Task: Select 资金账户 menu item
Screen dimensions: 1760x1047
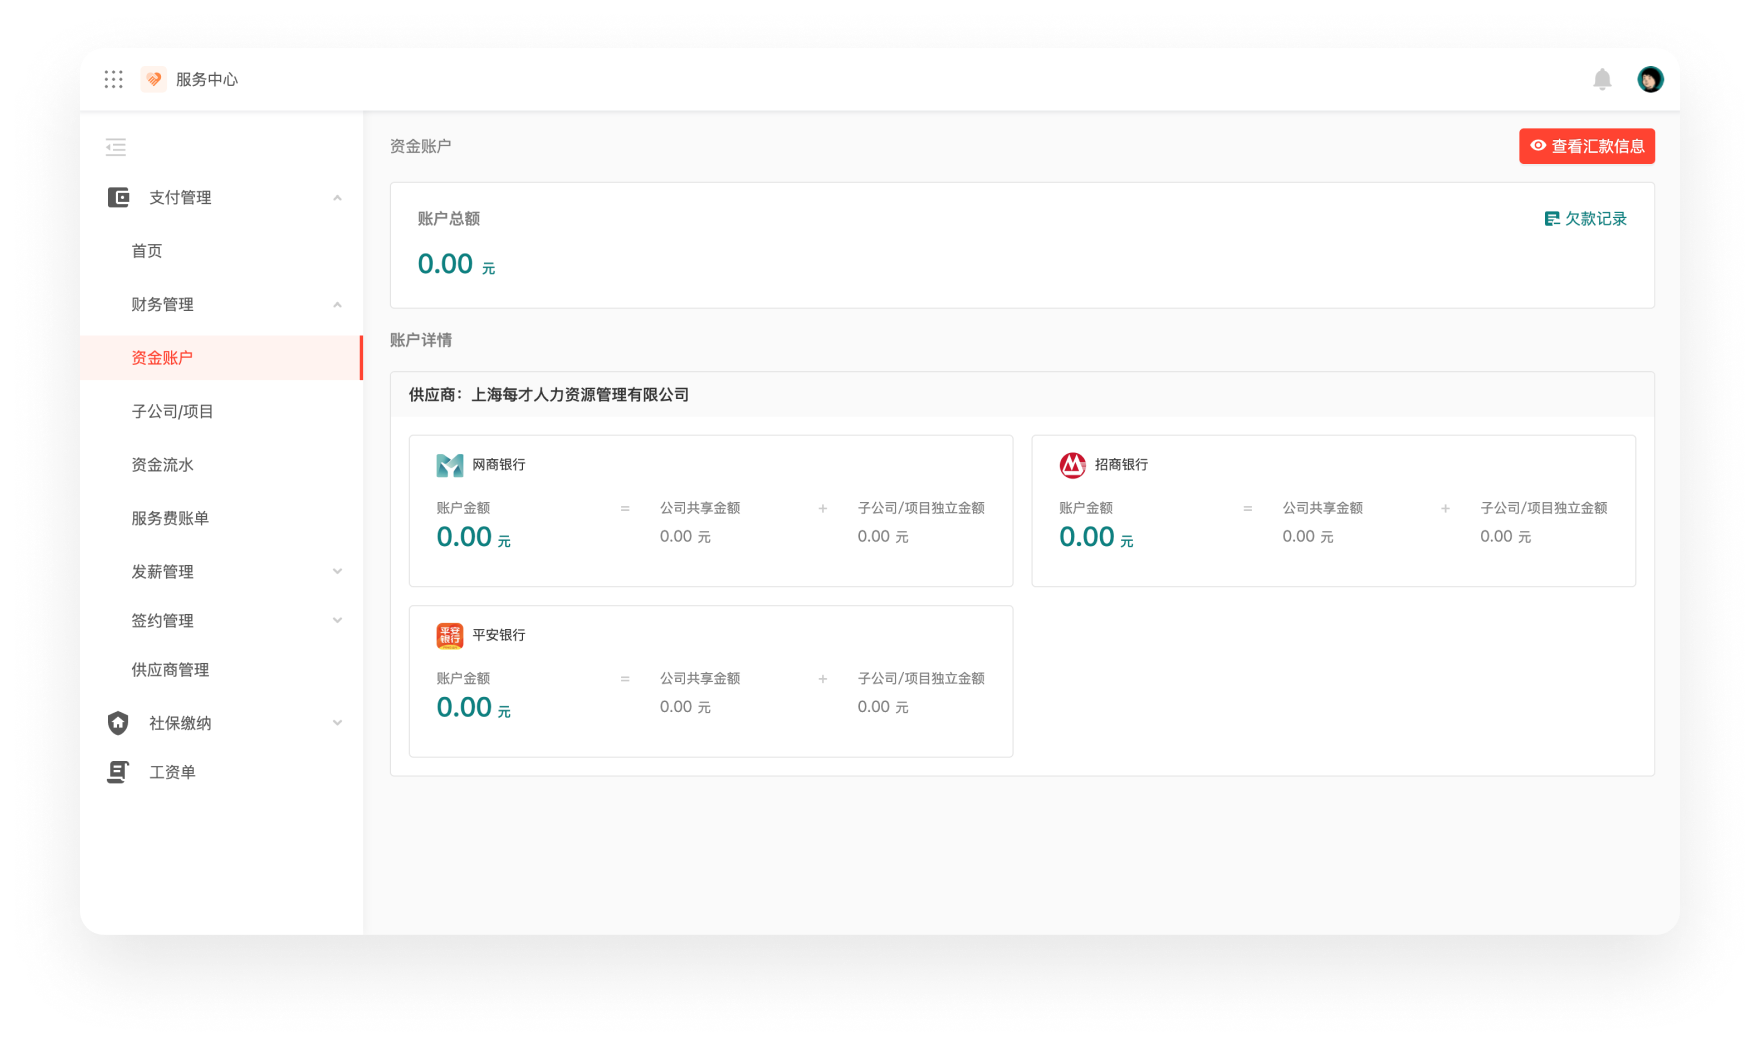Action: click(x=221, y=358)
